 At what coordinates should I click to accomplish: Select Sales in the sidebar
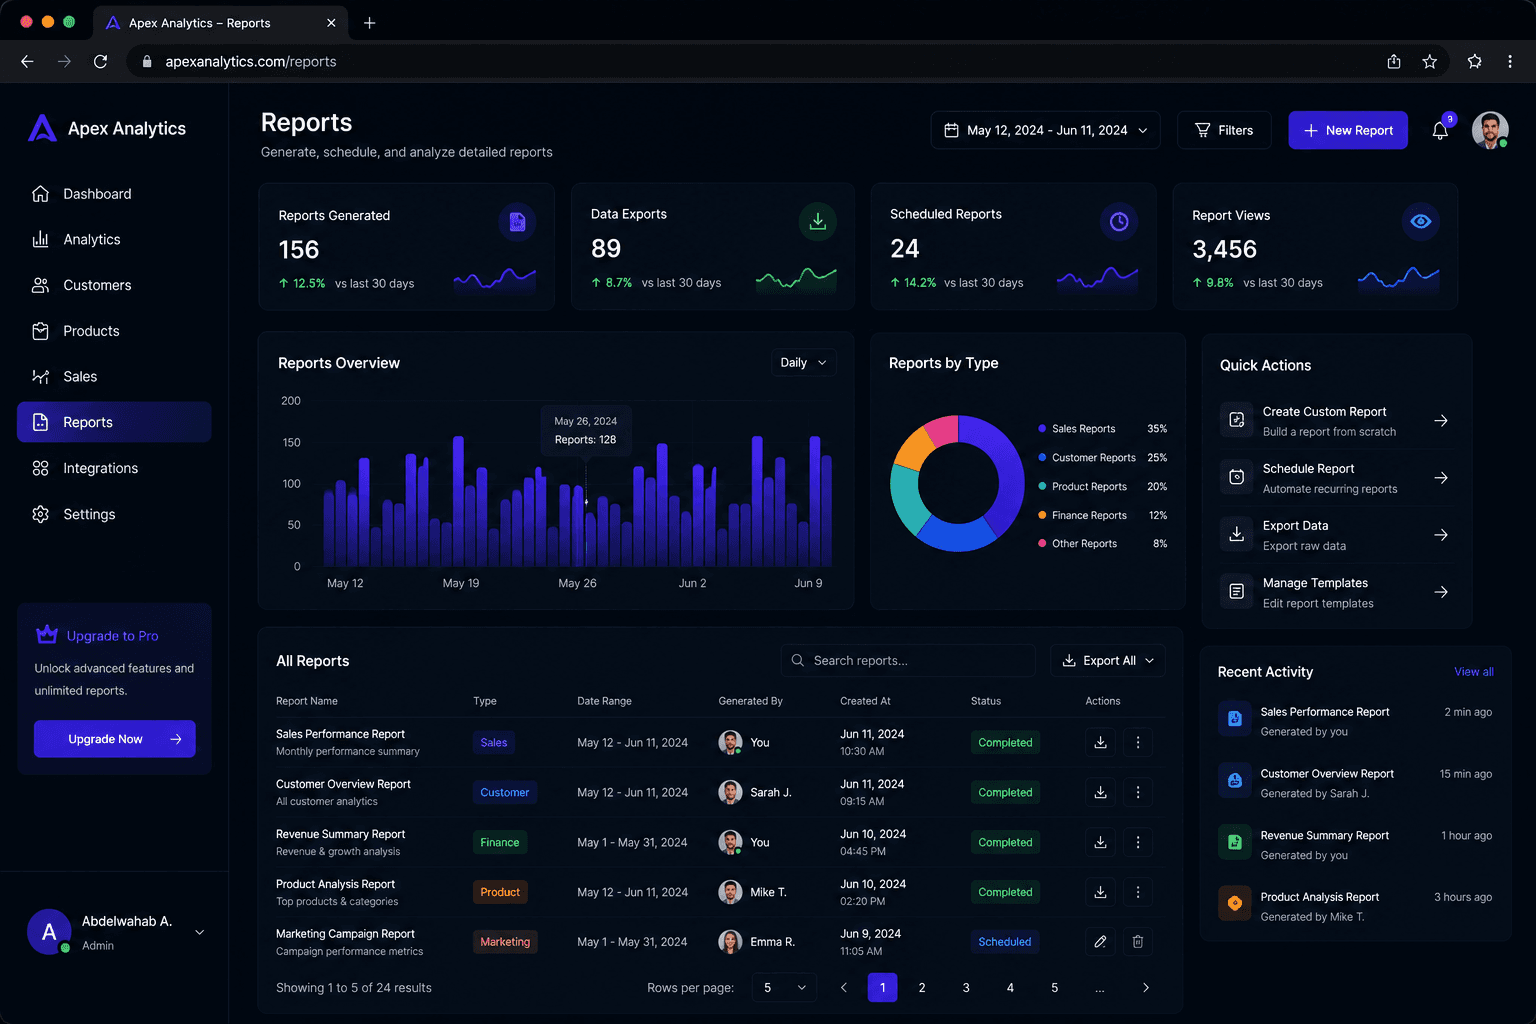click(114, 377)
